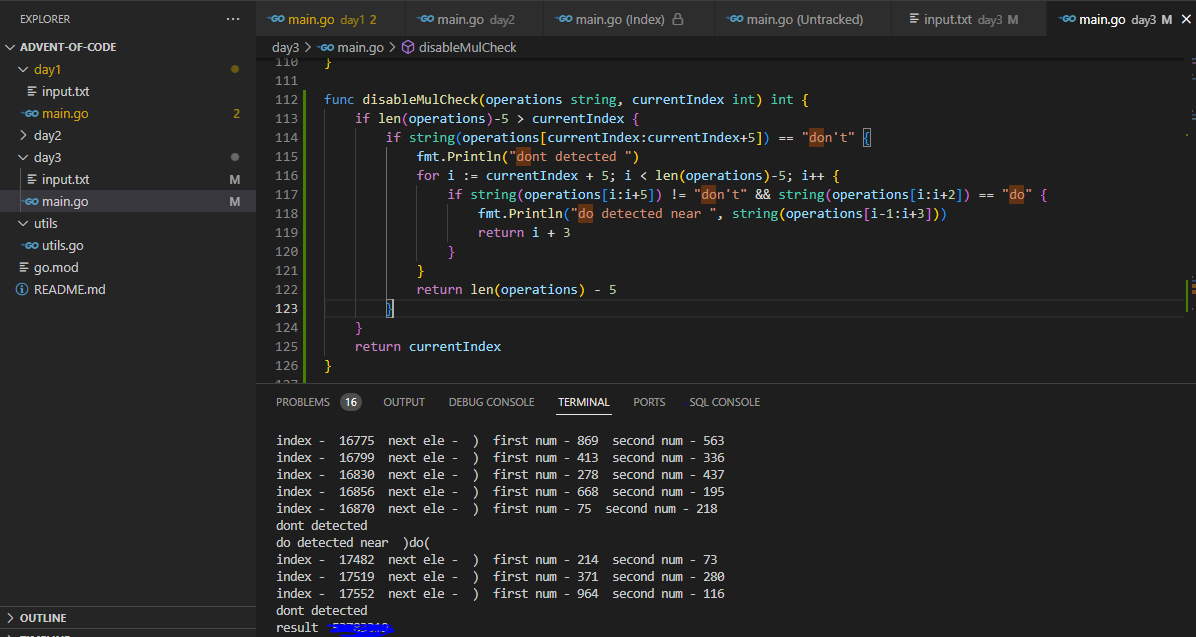Viewport: 1196px width, 637px height.
Task: Click line number 123 in gutter
Action: point(286,308)
